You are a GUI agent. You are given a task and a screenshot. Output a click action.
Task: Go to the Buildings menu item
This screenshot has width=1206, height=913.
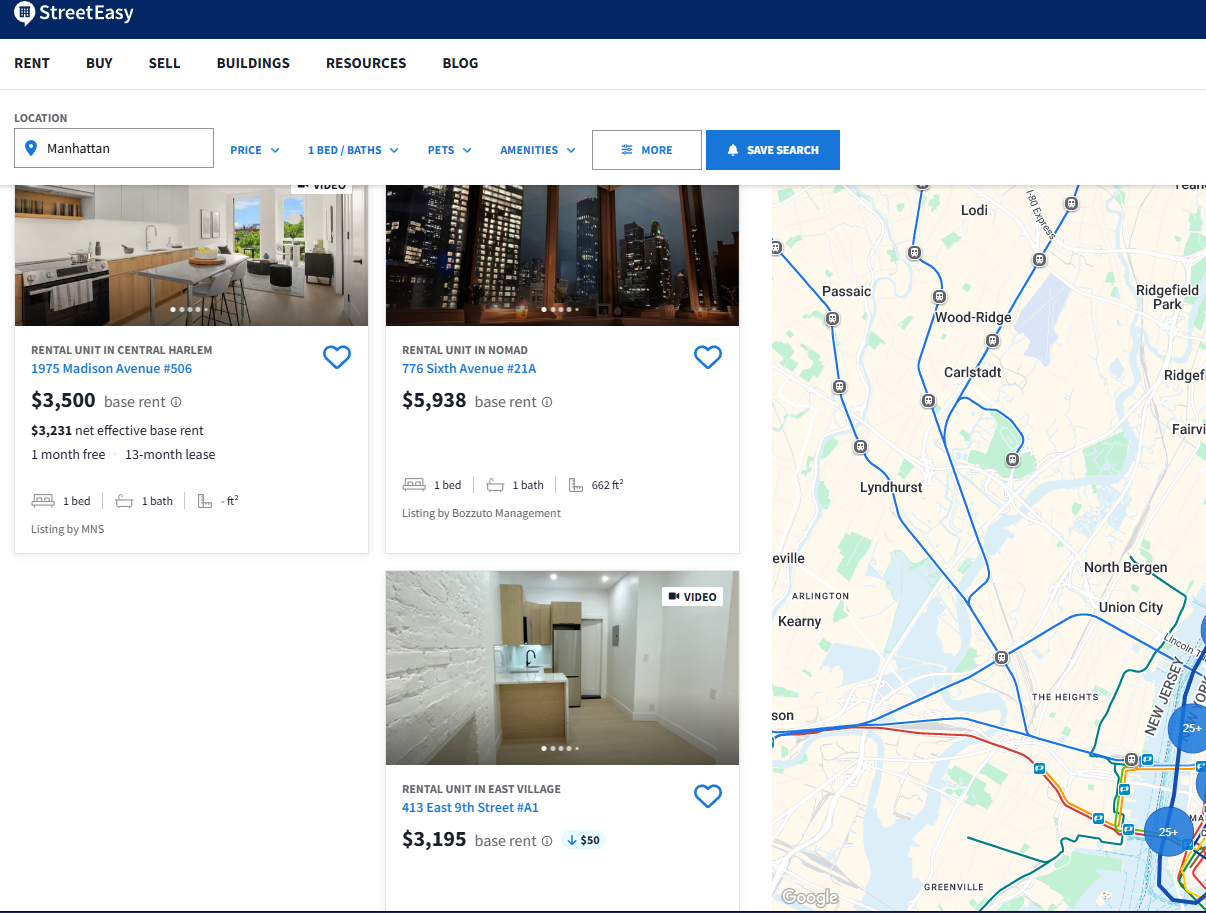pyautogui.click(x=253, y=63)
